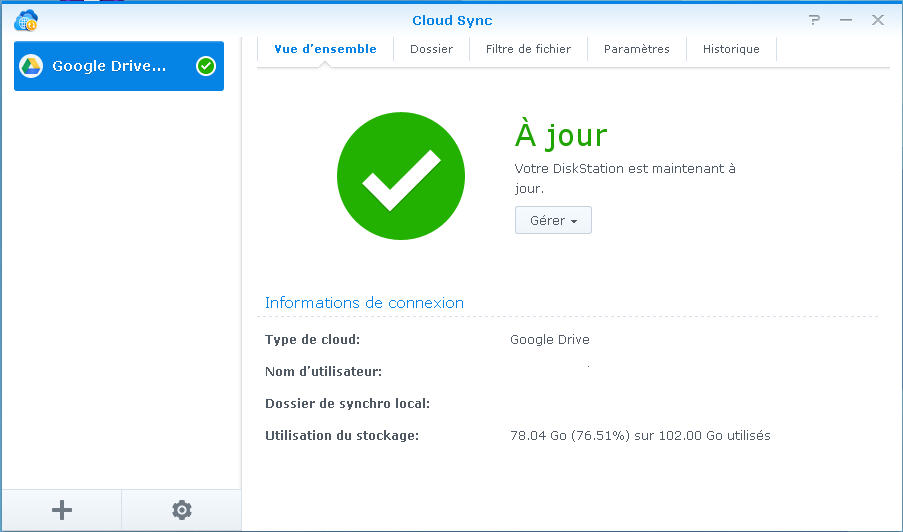This screenshot has height=532, width=903.
Task: Close the Cloud Sync window
Action: (877, 20)
